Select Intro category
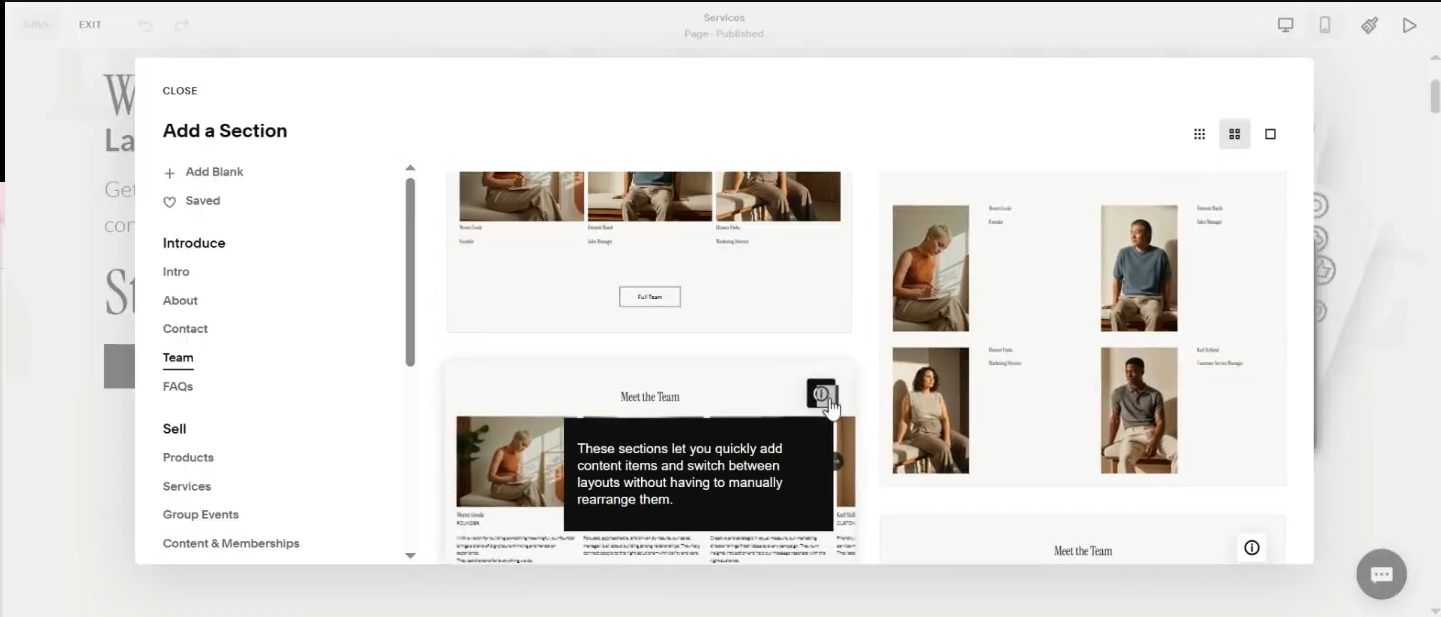1441x617 pixels. tap(176, 272)
